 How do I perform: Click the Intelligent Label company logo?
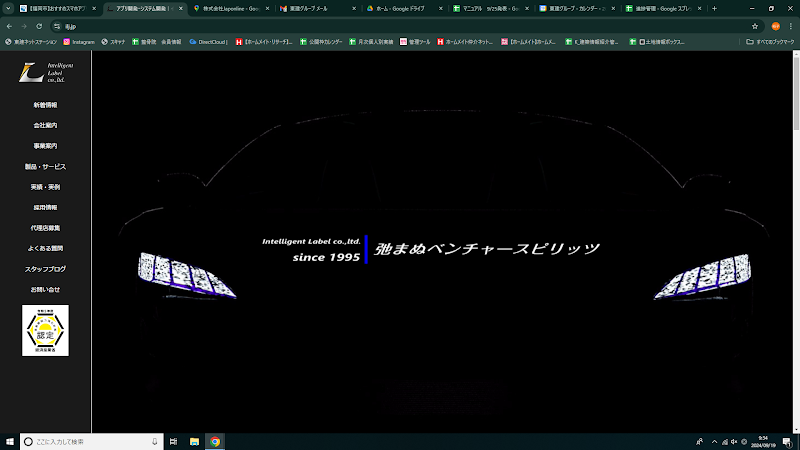pos(45,72)
